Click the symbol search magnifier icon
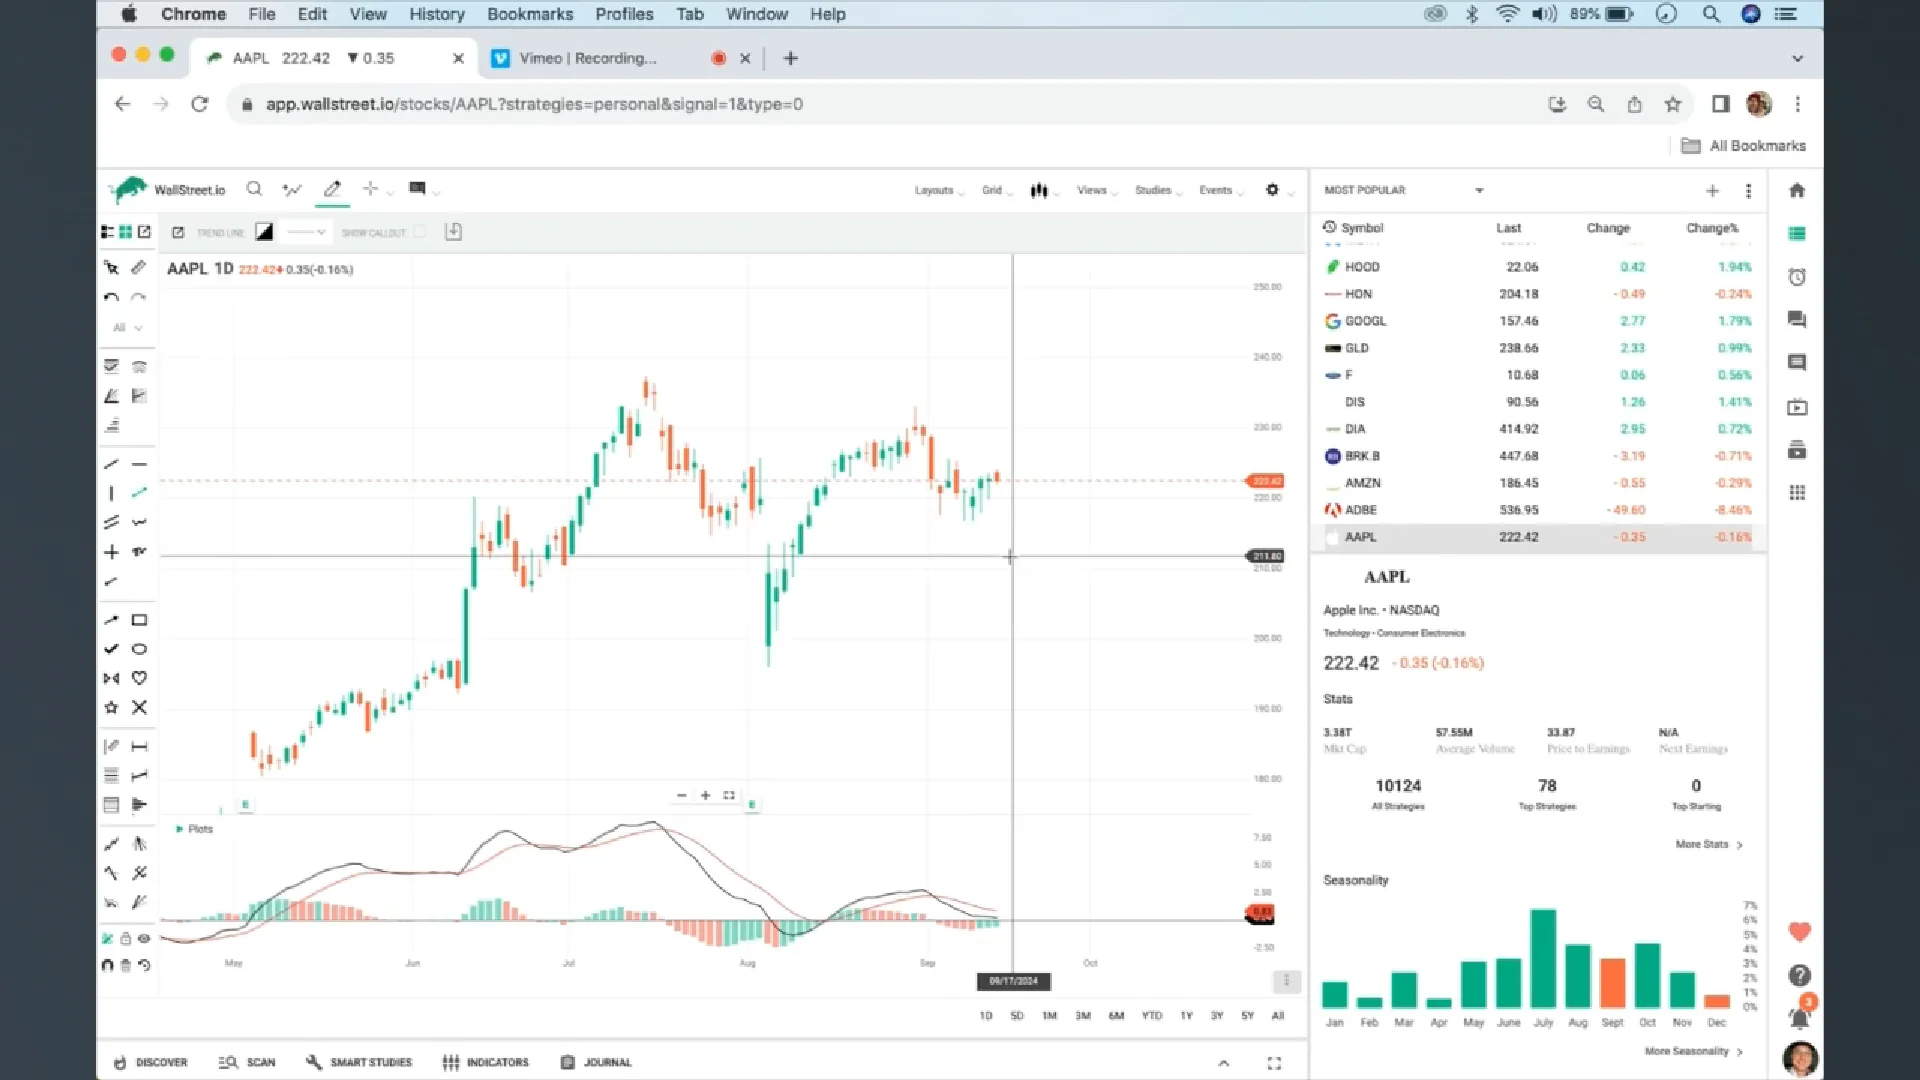Image resolution: width=1920 pixels, height=1080 pixels. tap(254, 189)
